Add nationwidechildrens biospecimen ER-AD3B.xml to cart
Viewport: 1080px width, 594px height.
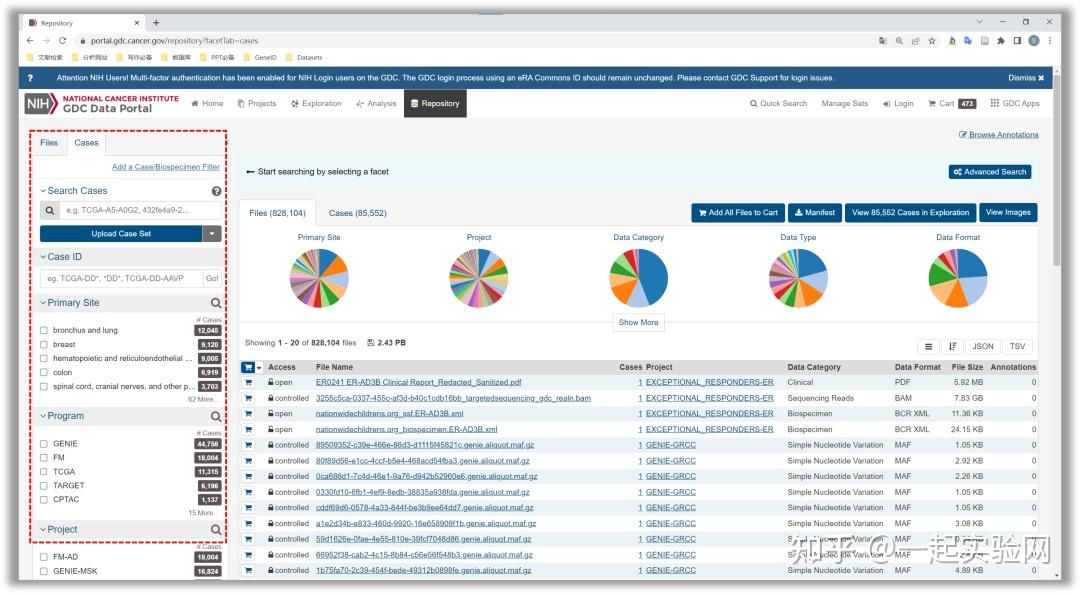[248, 429]
